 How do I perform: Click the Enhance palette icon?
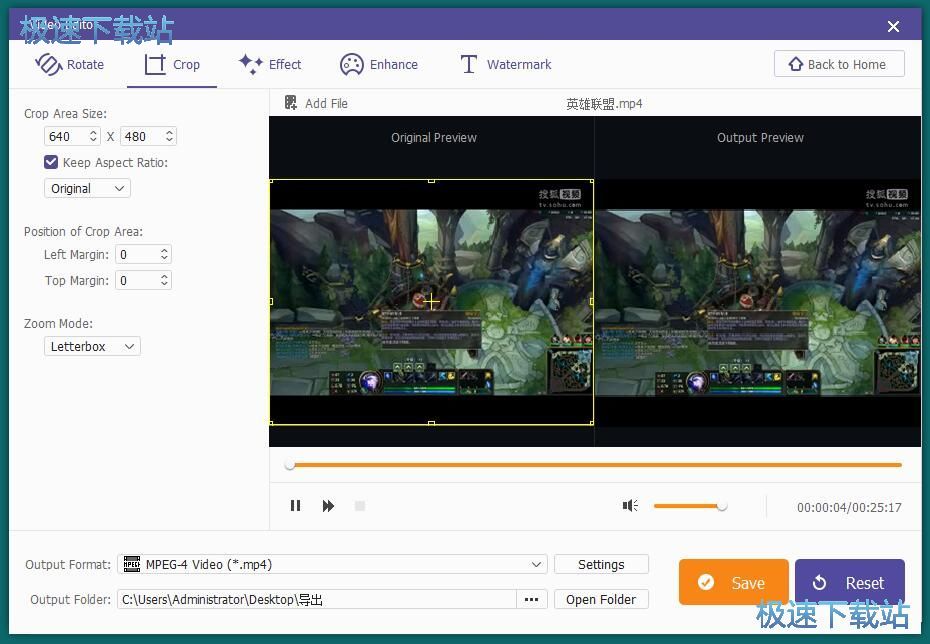tap(351, 64)
